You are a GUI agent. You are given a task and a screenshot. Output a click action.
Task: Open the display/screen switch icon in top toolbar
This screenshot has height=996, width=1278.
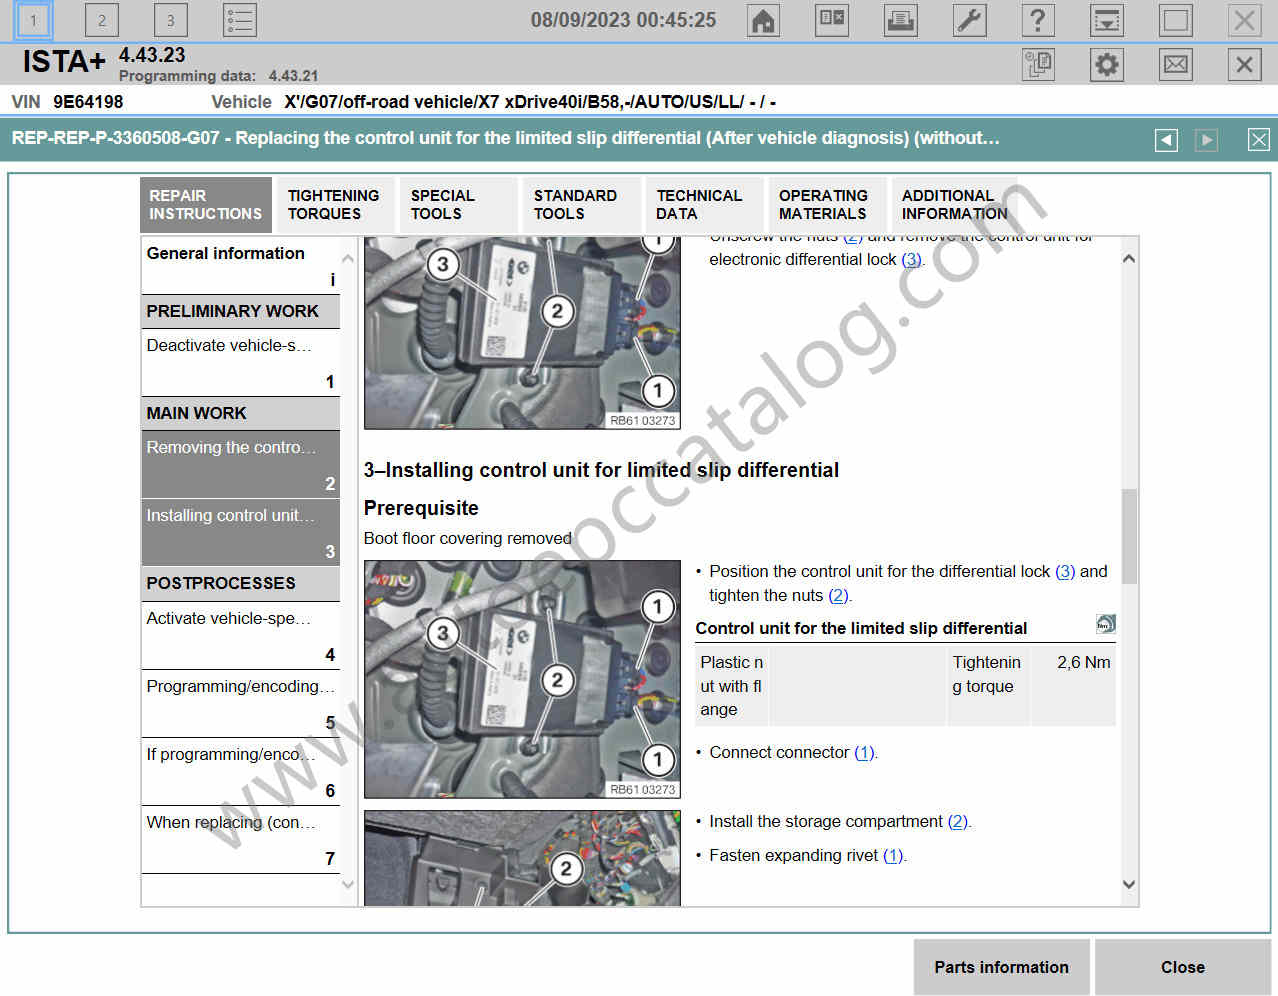pyautogui.click(x=832, y=20)
